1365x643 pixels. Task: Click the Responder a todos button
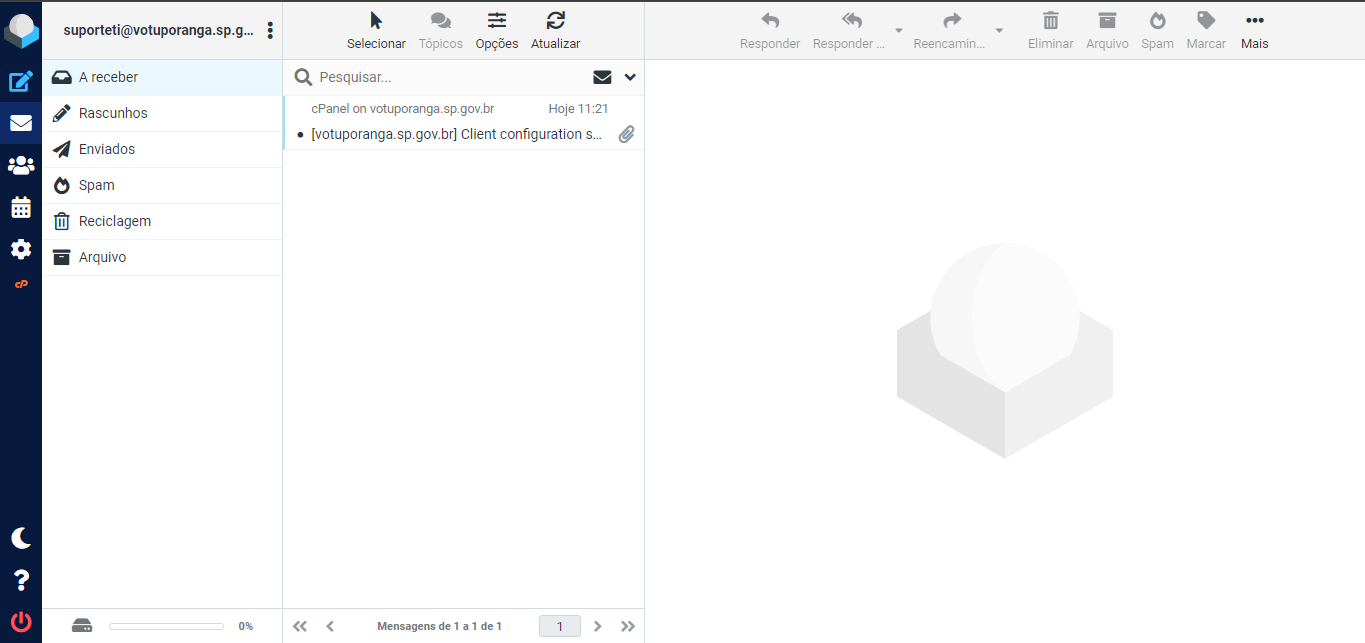(x=849, y=31)
